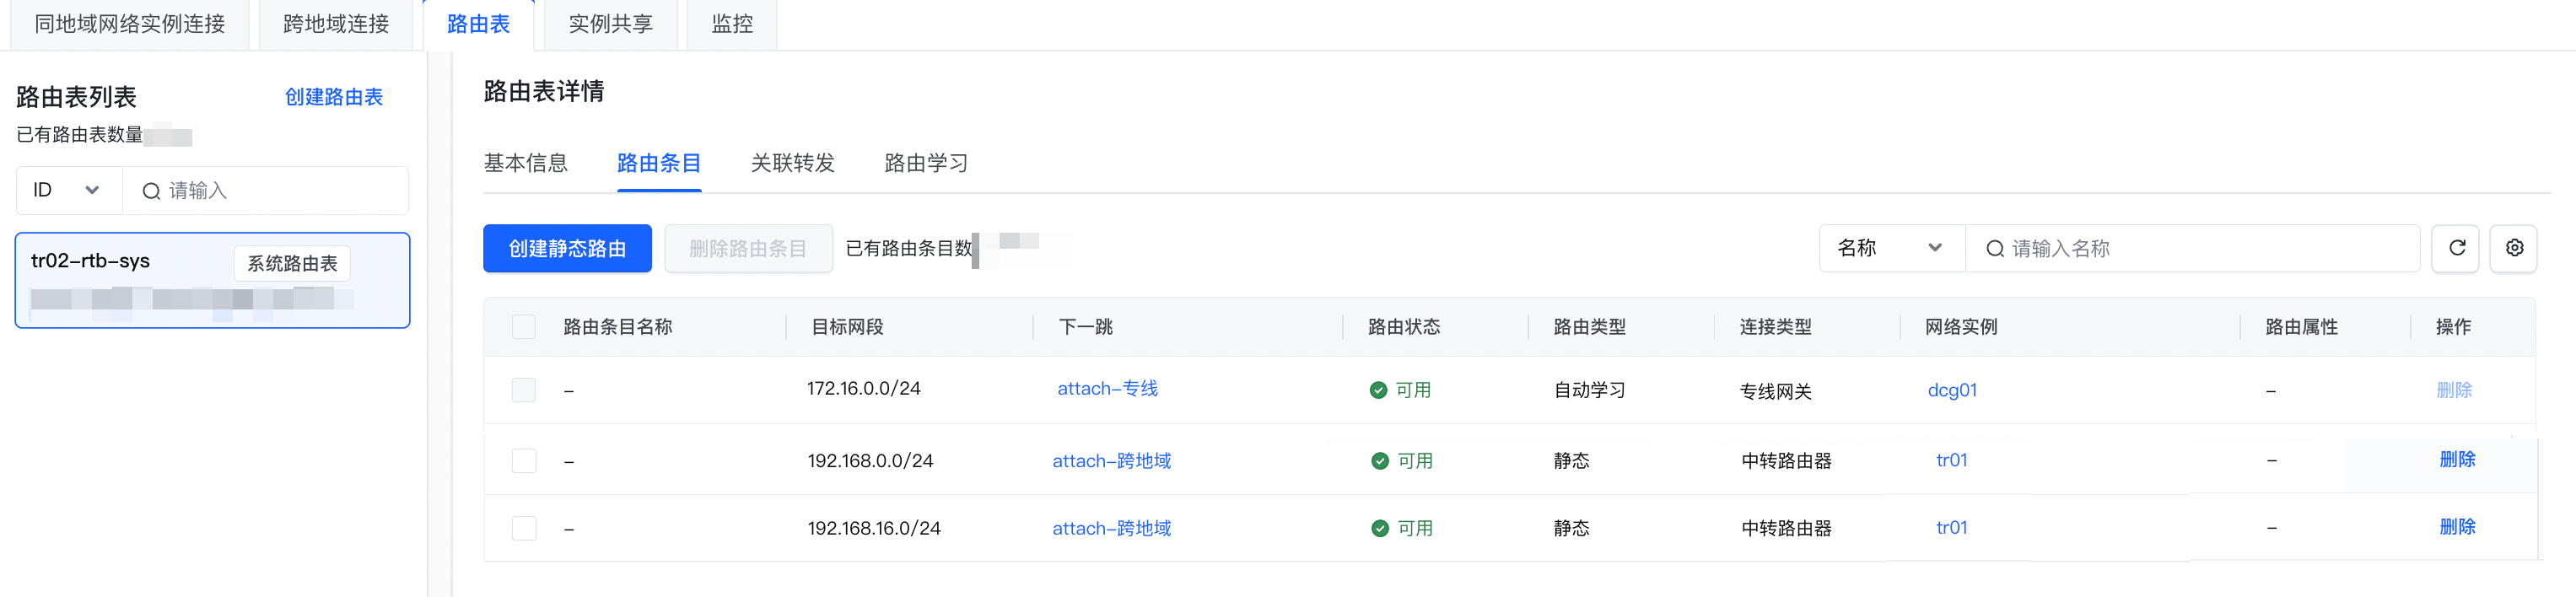Image resolution: width=2576 pixels, height=597 pixels.
Task: Click green available status icon for 172.16.0.0/24
Action: click(x=1378, y=390)
